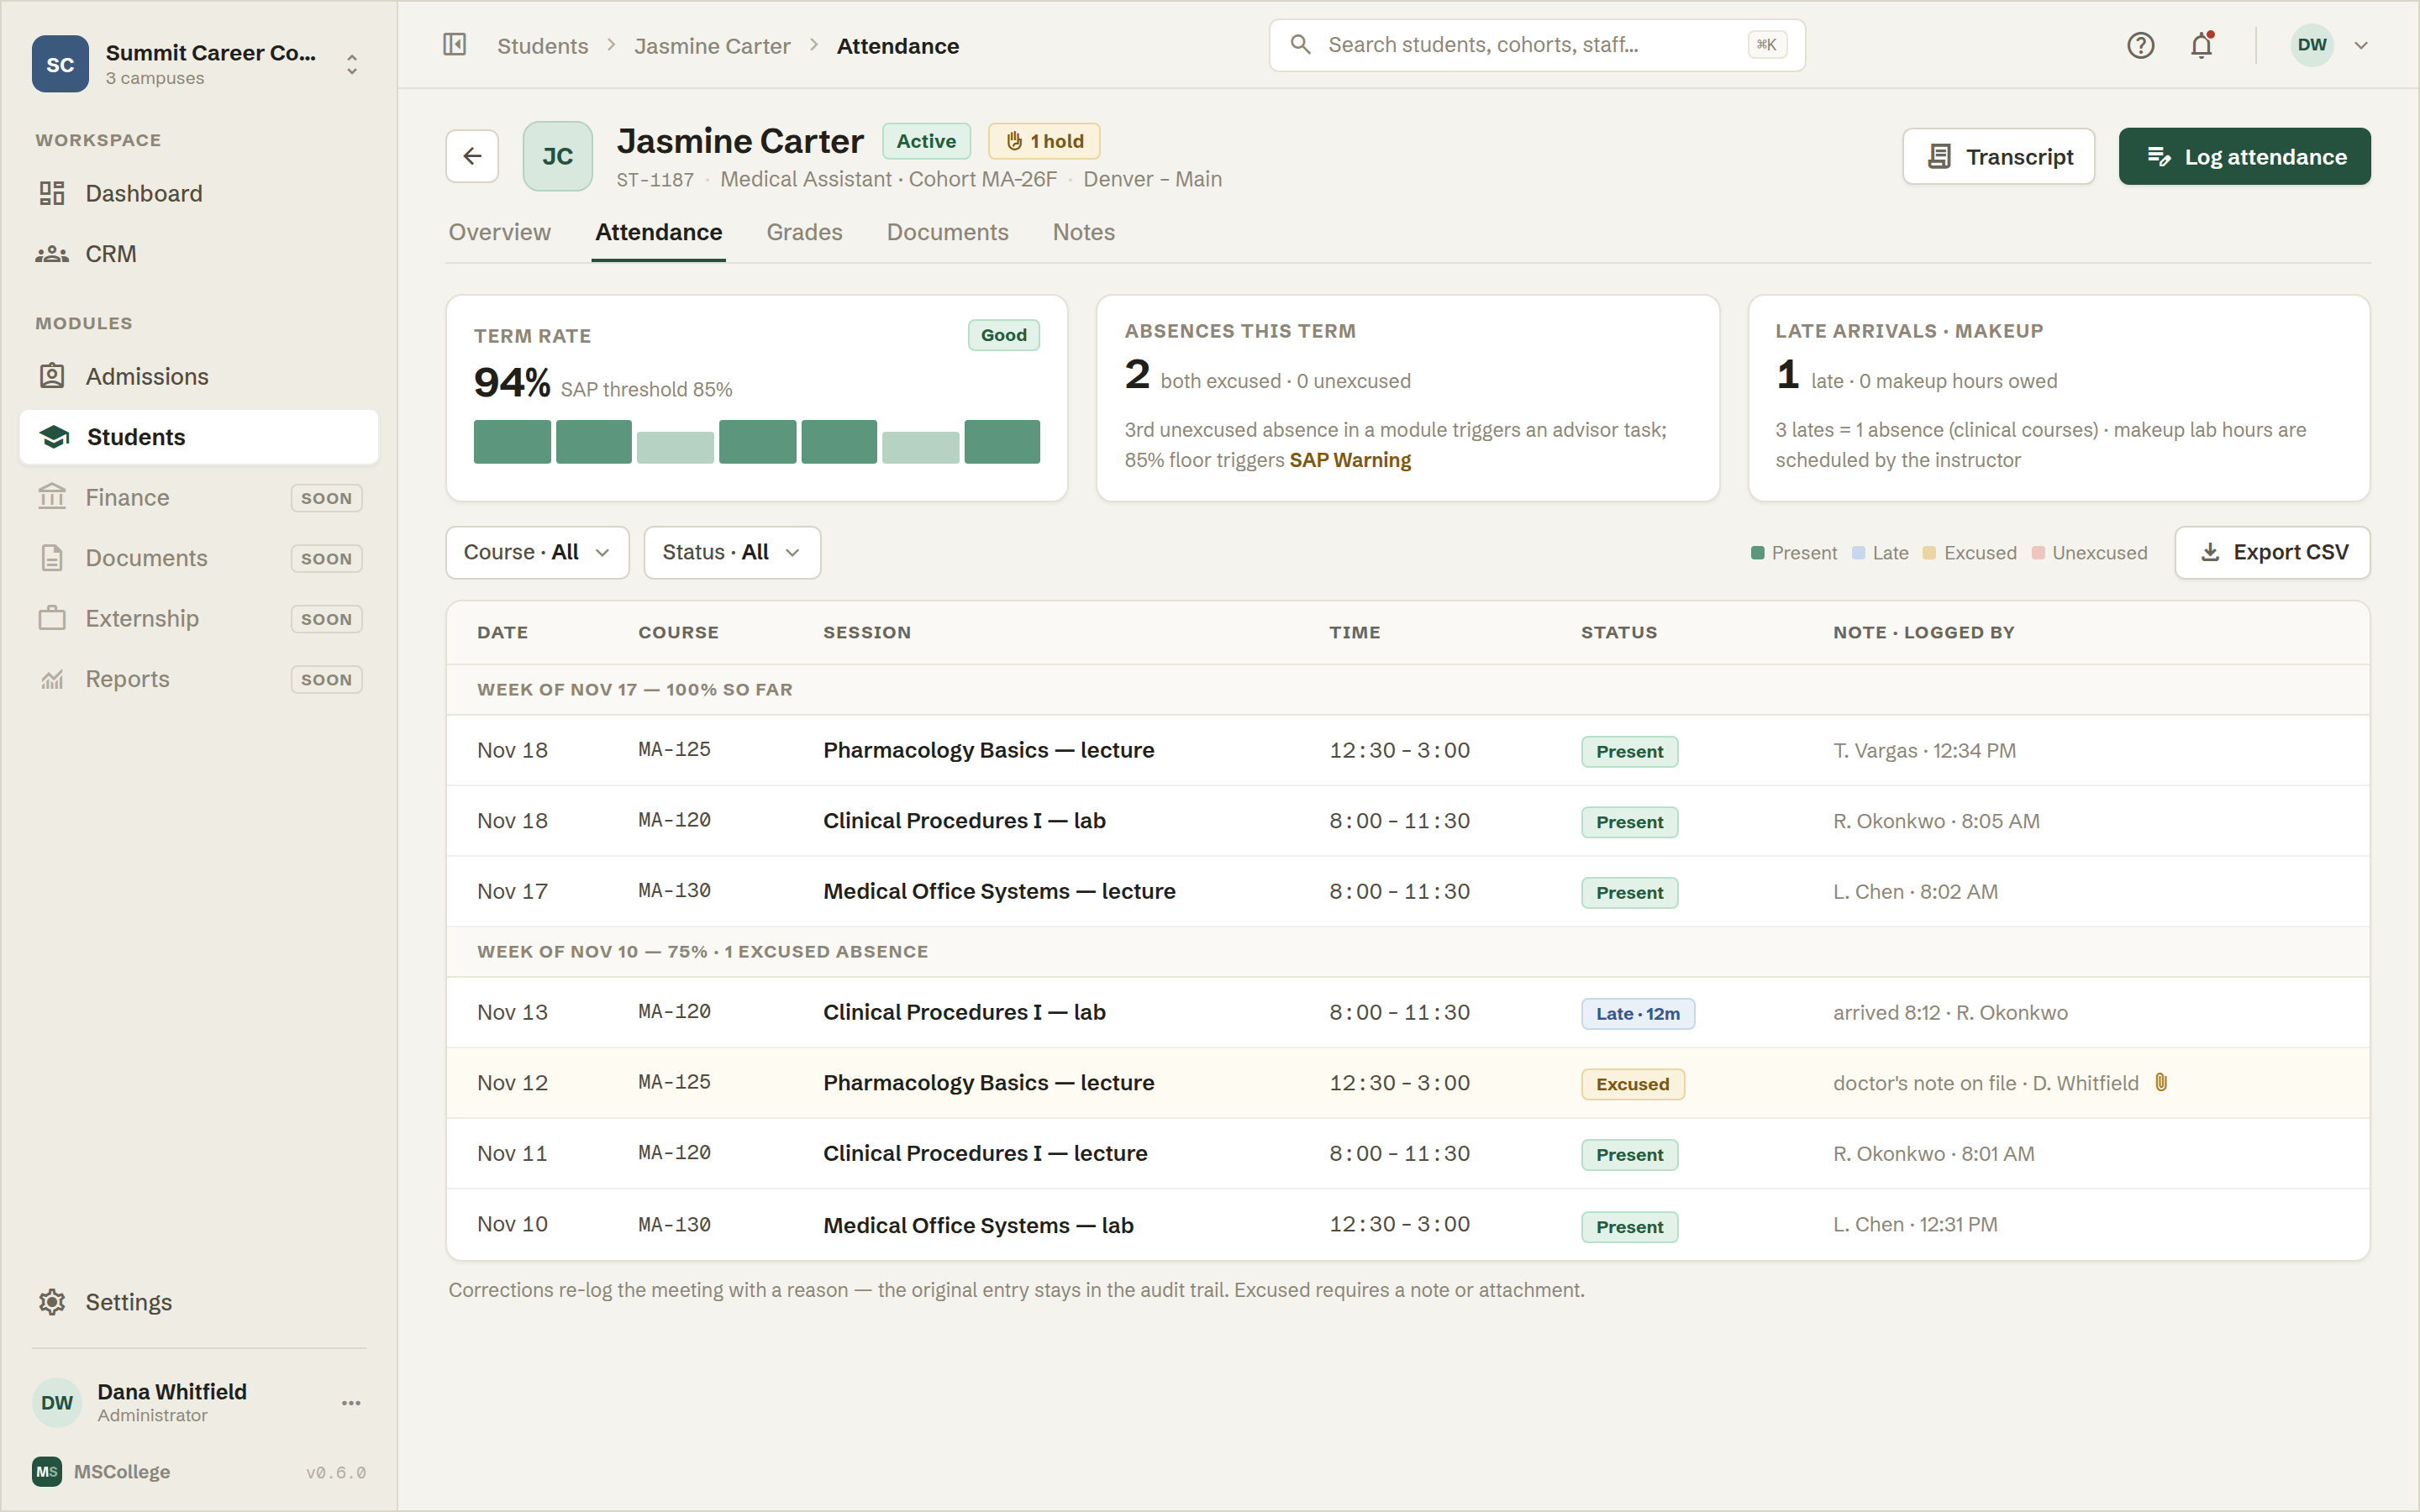Click the Good rating badge
The height and width of the screenshot is (1512, 2420).
[x=1003, y=335]
